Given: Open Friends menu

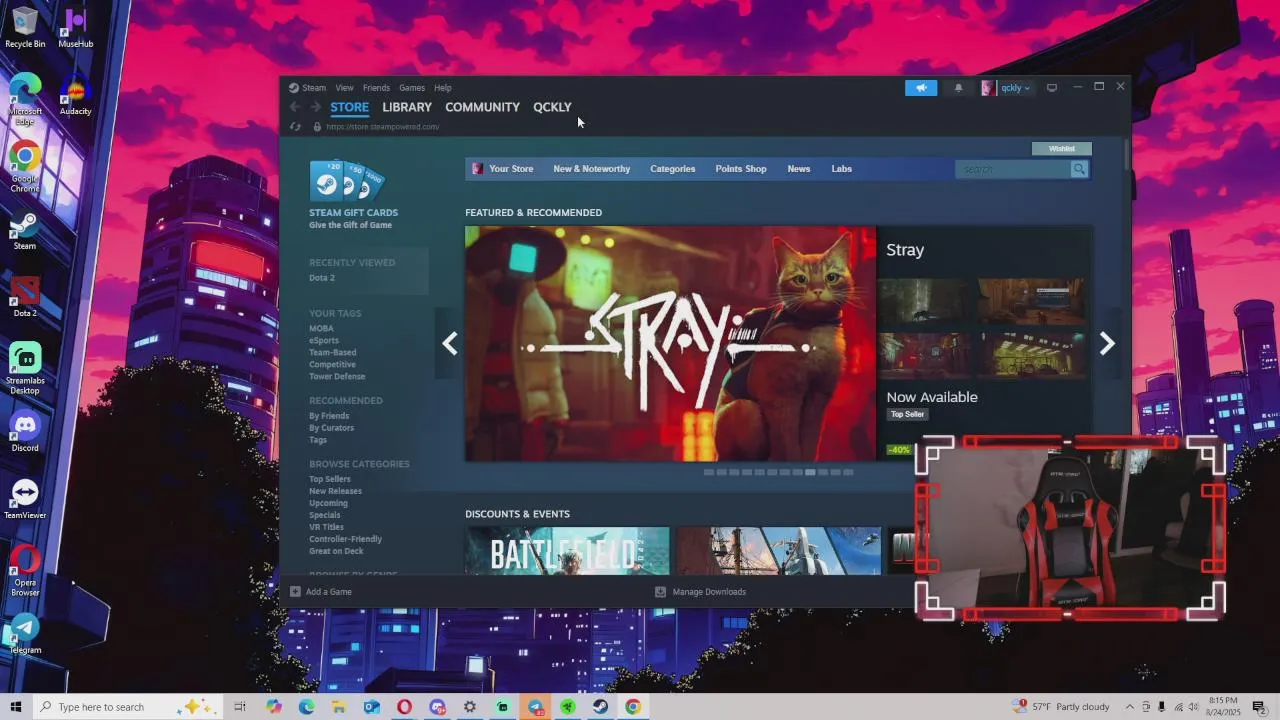Looking at the screenshot, I should 376,88.
